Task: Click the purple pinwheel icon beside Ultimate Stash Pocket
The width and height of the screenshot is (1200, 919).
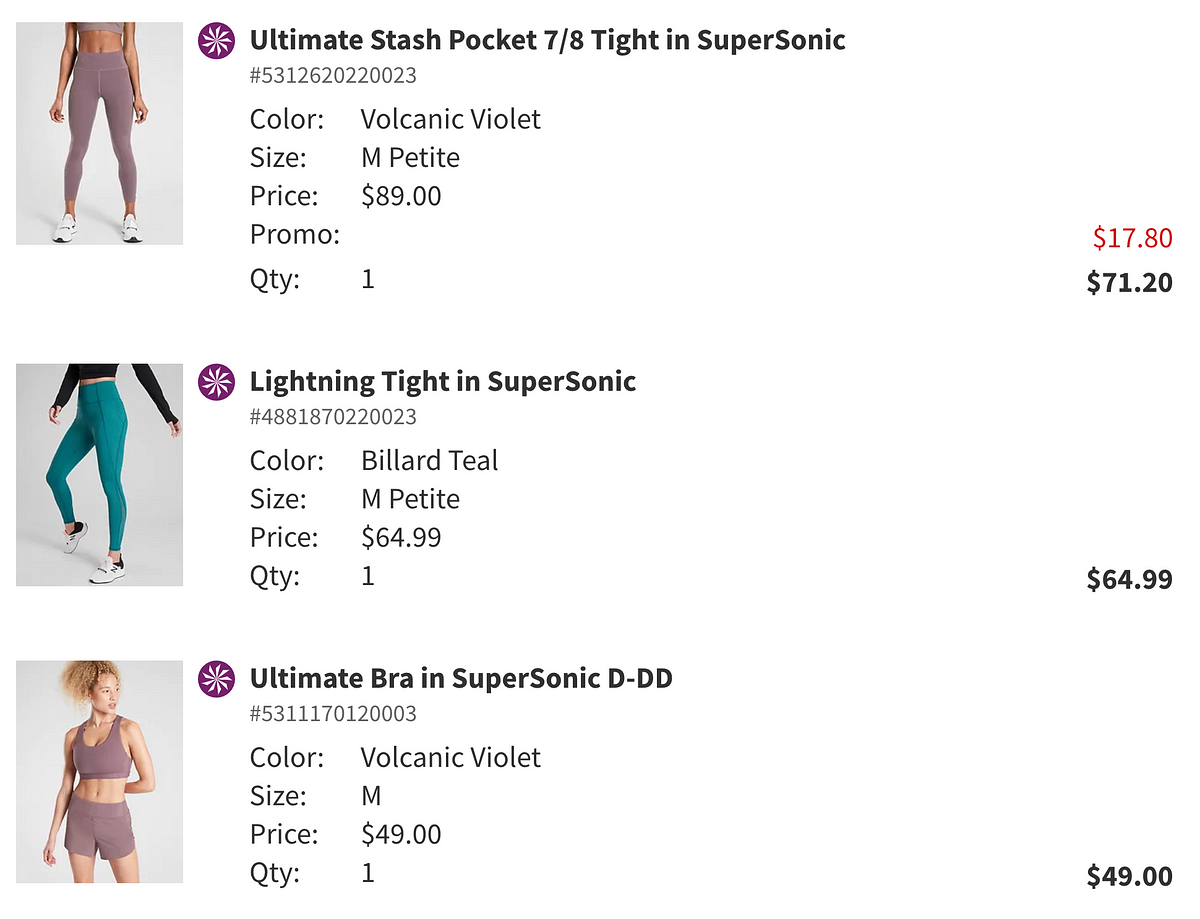Action: tap(216, 40)
